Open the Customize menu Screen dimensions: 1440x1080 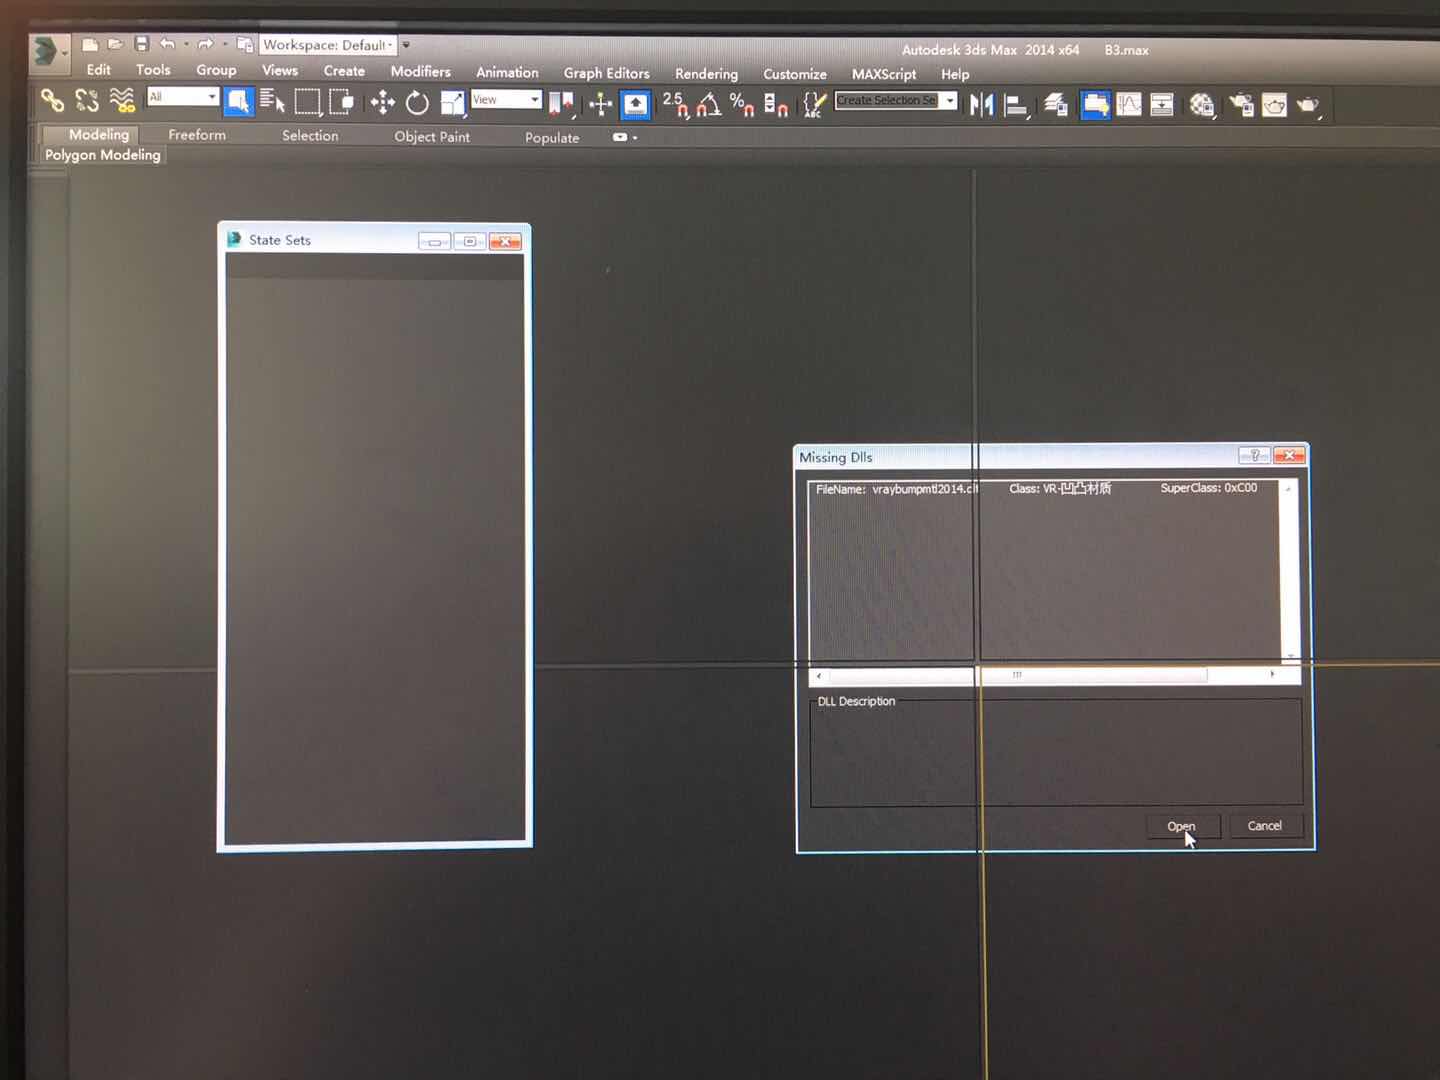[795, 74]
